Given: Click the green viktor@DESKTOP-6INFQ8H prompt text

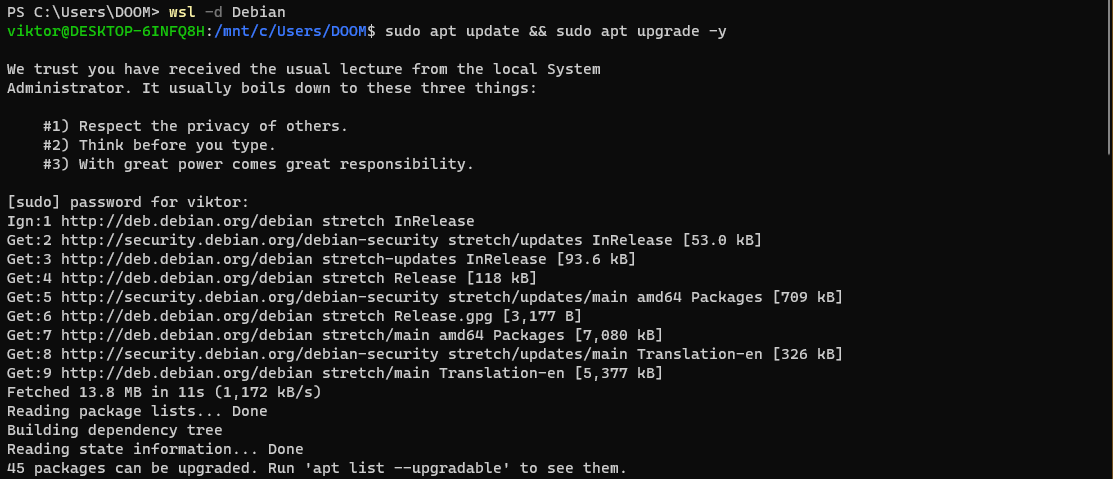Looking at the screenshot, I should tap(106, 31).
